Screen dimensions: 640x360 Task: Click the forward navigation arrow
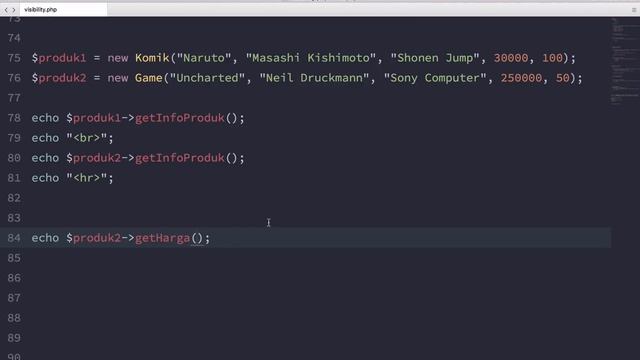click(x=13, y=10)
